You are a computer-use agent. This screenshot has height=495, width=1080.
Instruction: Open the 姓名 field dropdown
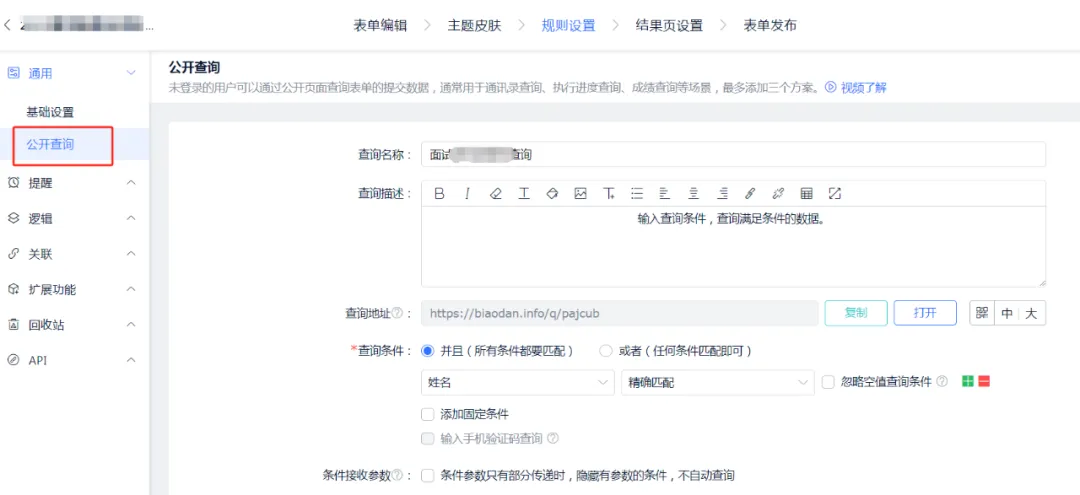518,382
